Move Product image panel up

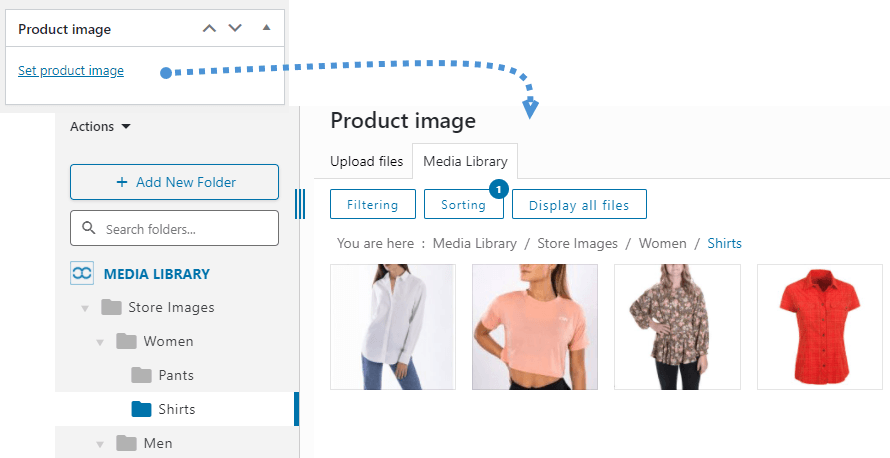click(x=209, y=28)
